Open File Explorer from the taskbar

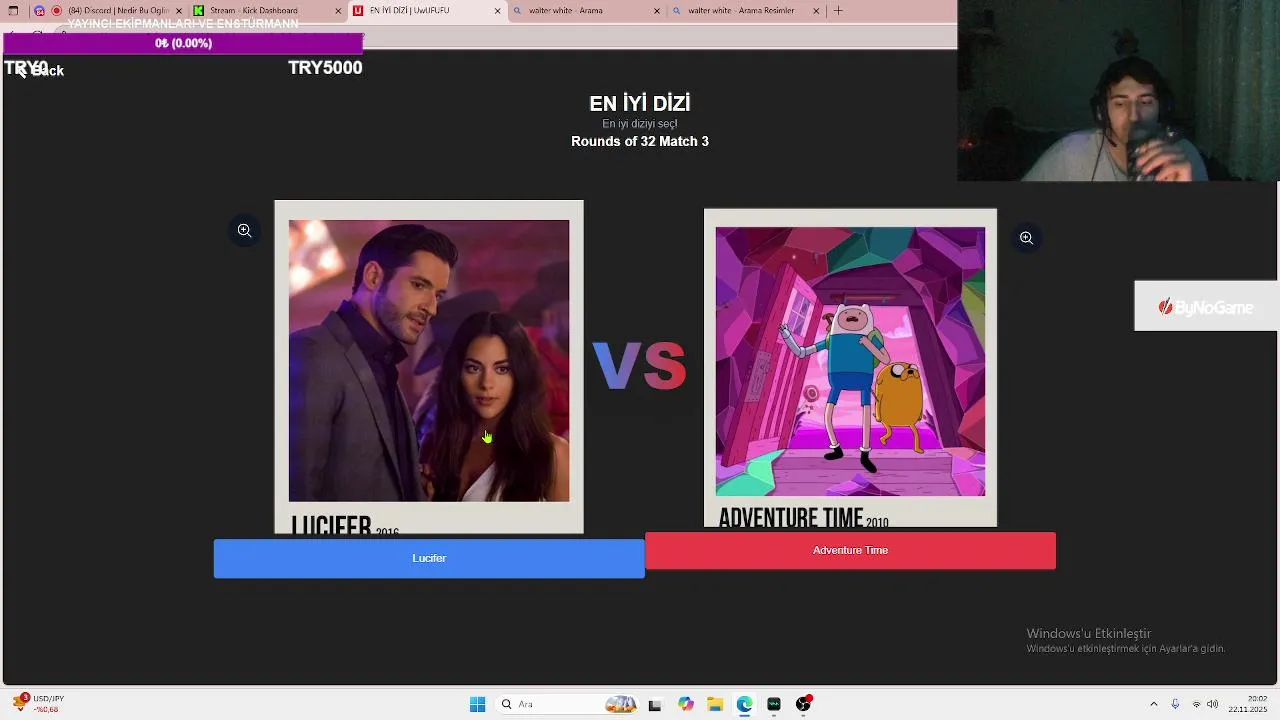coord(714,704)
